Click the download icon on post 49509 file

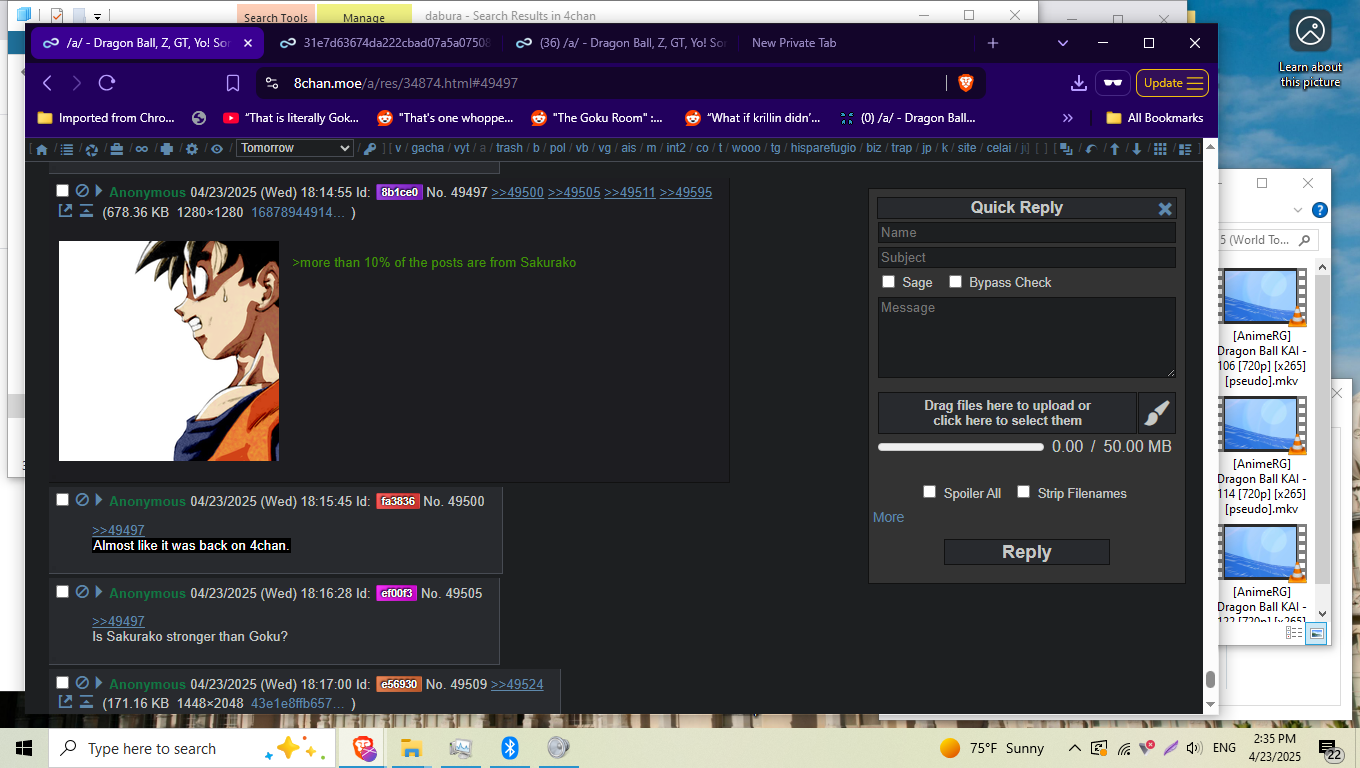[86, 703]
